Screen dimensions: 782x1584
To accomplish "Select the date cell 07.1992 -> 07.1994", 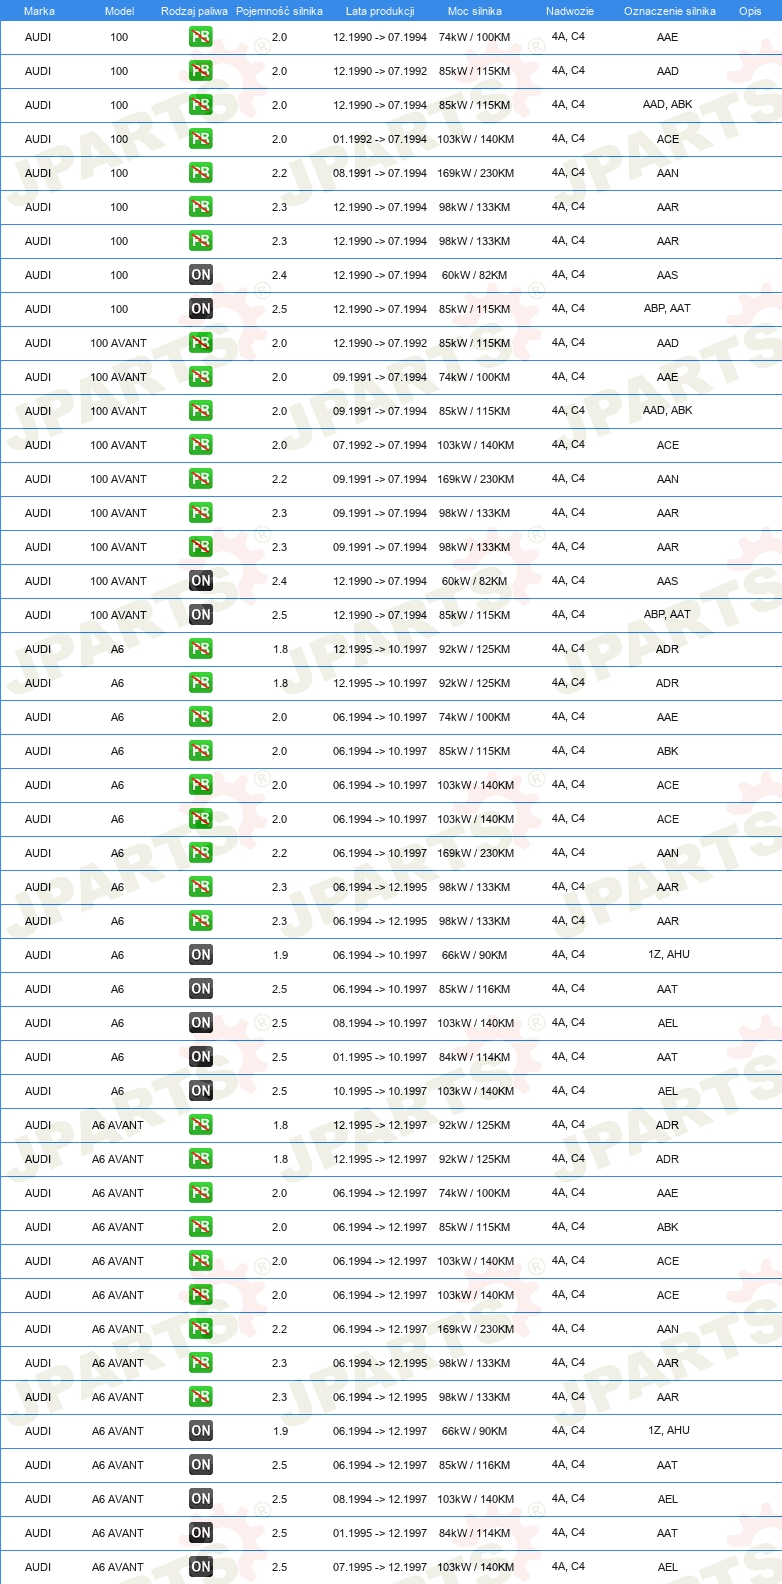I will point(380,445).
